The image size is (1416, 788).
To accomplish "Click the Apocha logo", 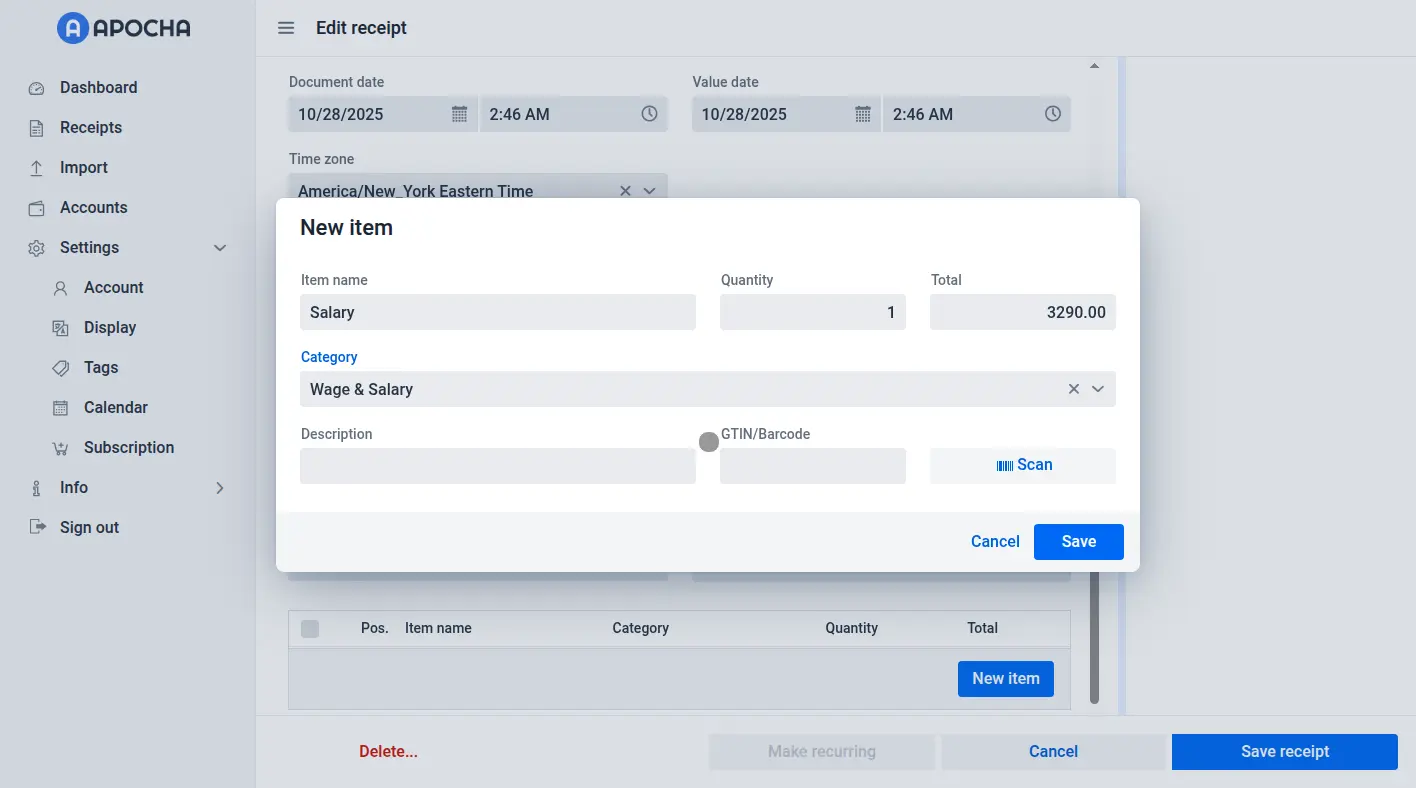I will (124, 28).
